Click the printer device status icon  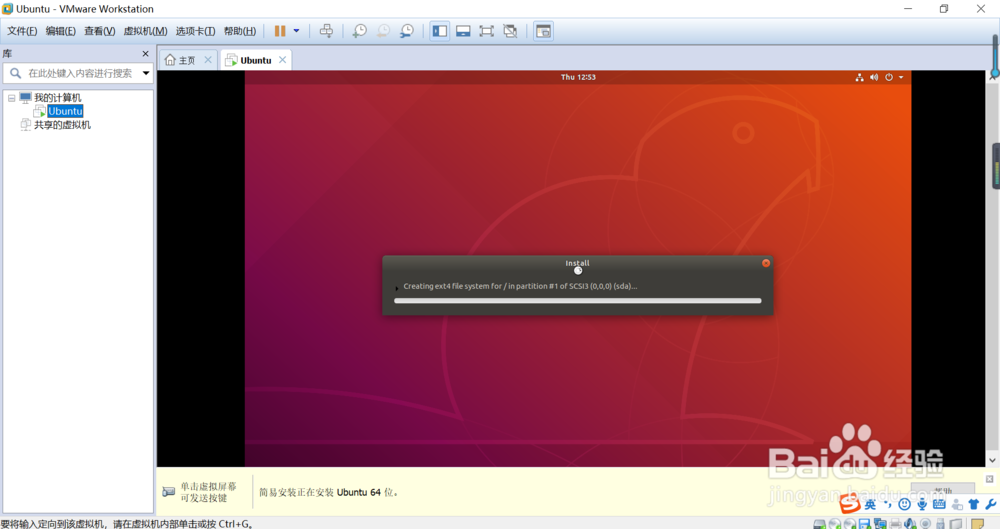point(895,524)
